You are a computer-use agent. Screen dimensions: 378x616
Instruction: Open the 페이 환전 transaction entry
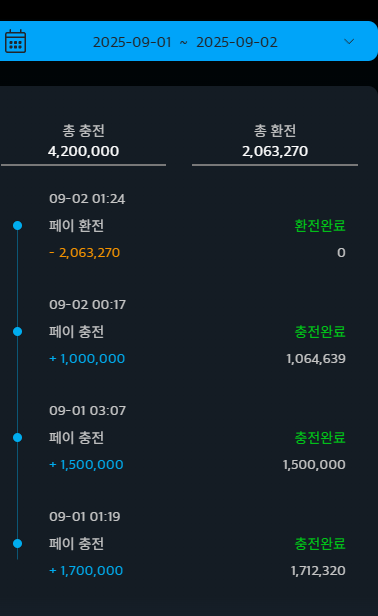tap(76, 226)
